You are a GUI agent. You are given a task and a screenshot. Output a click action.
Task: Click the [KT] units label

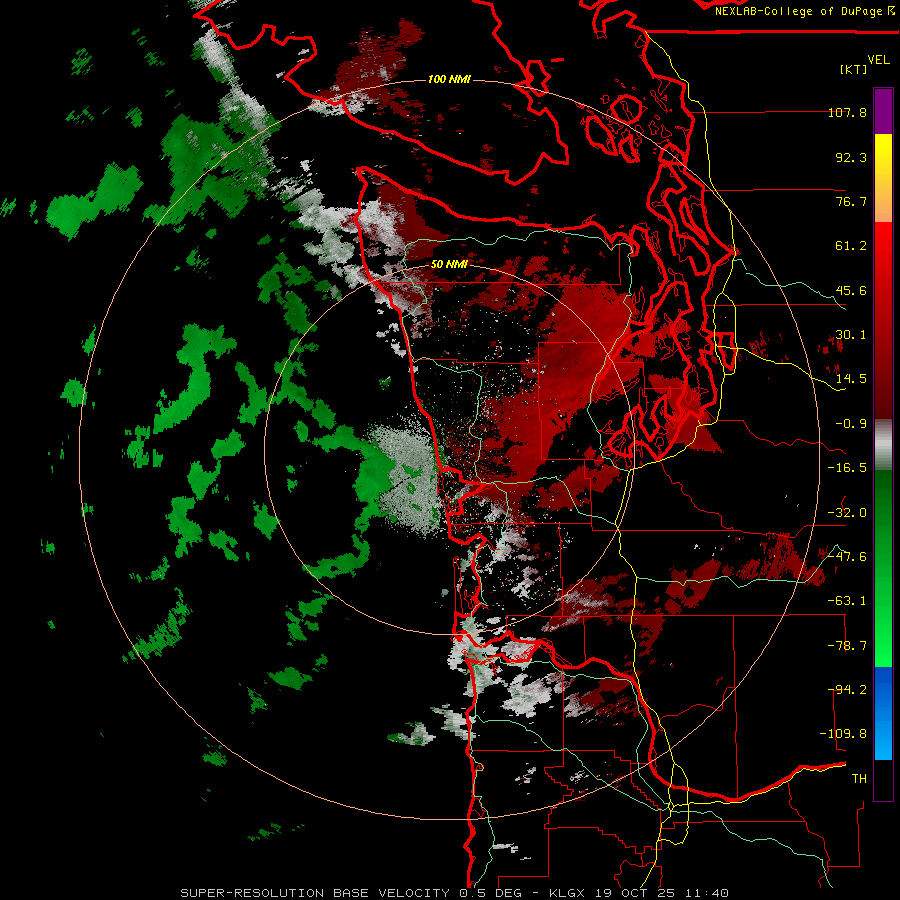[854, 69]
